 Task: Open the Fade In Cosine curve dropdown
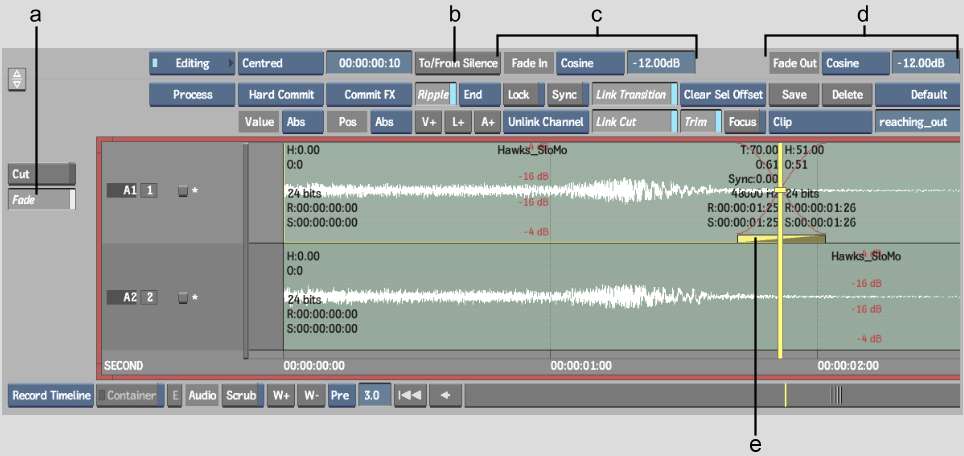tap(590, 63)
